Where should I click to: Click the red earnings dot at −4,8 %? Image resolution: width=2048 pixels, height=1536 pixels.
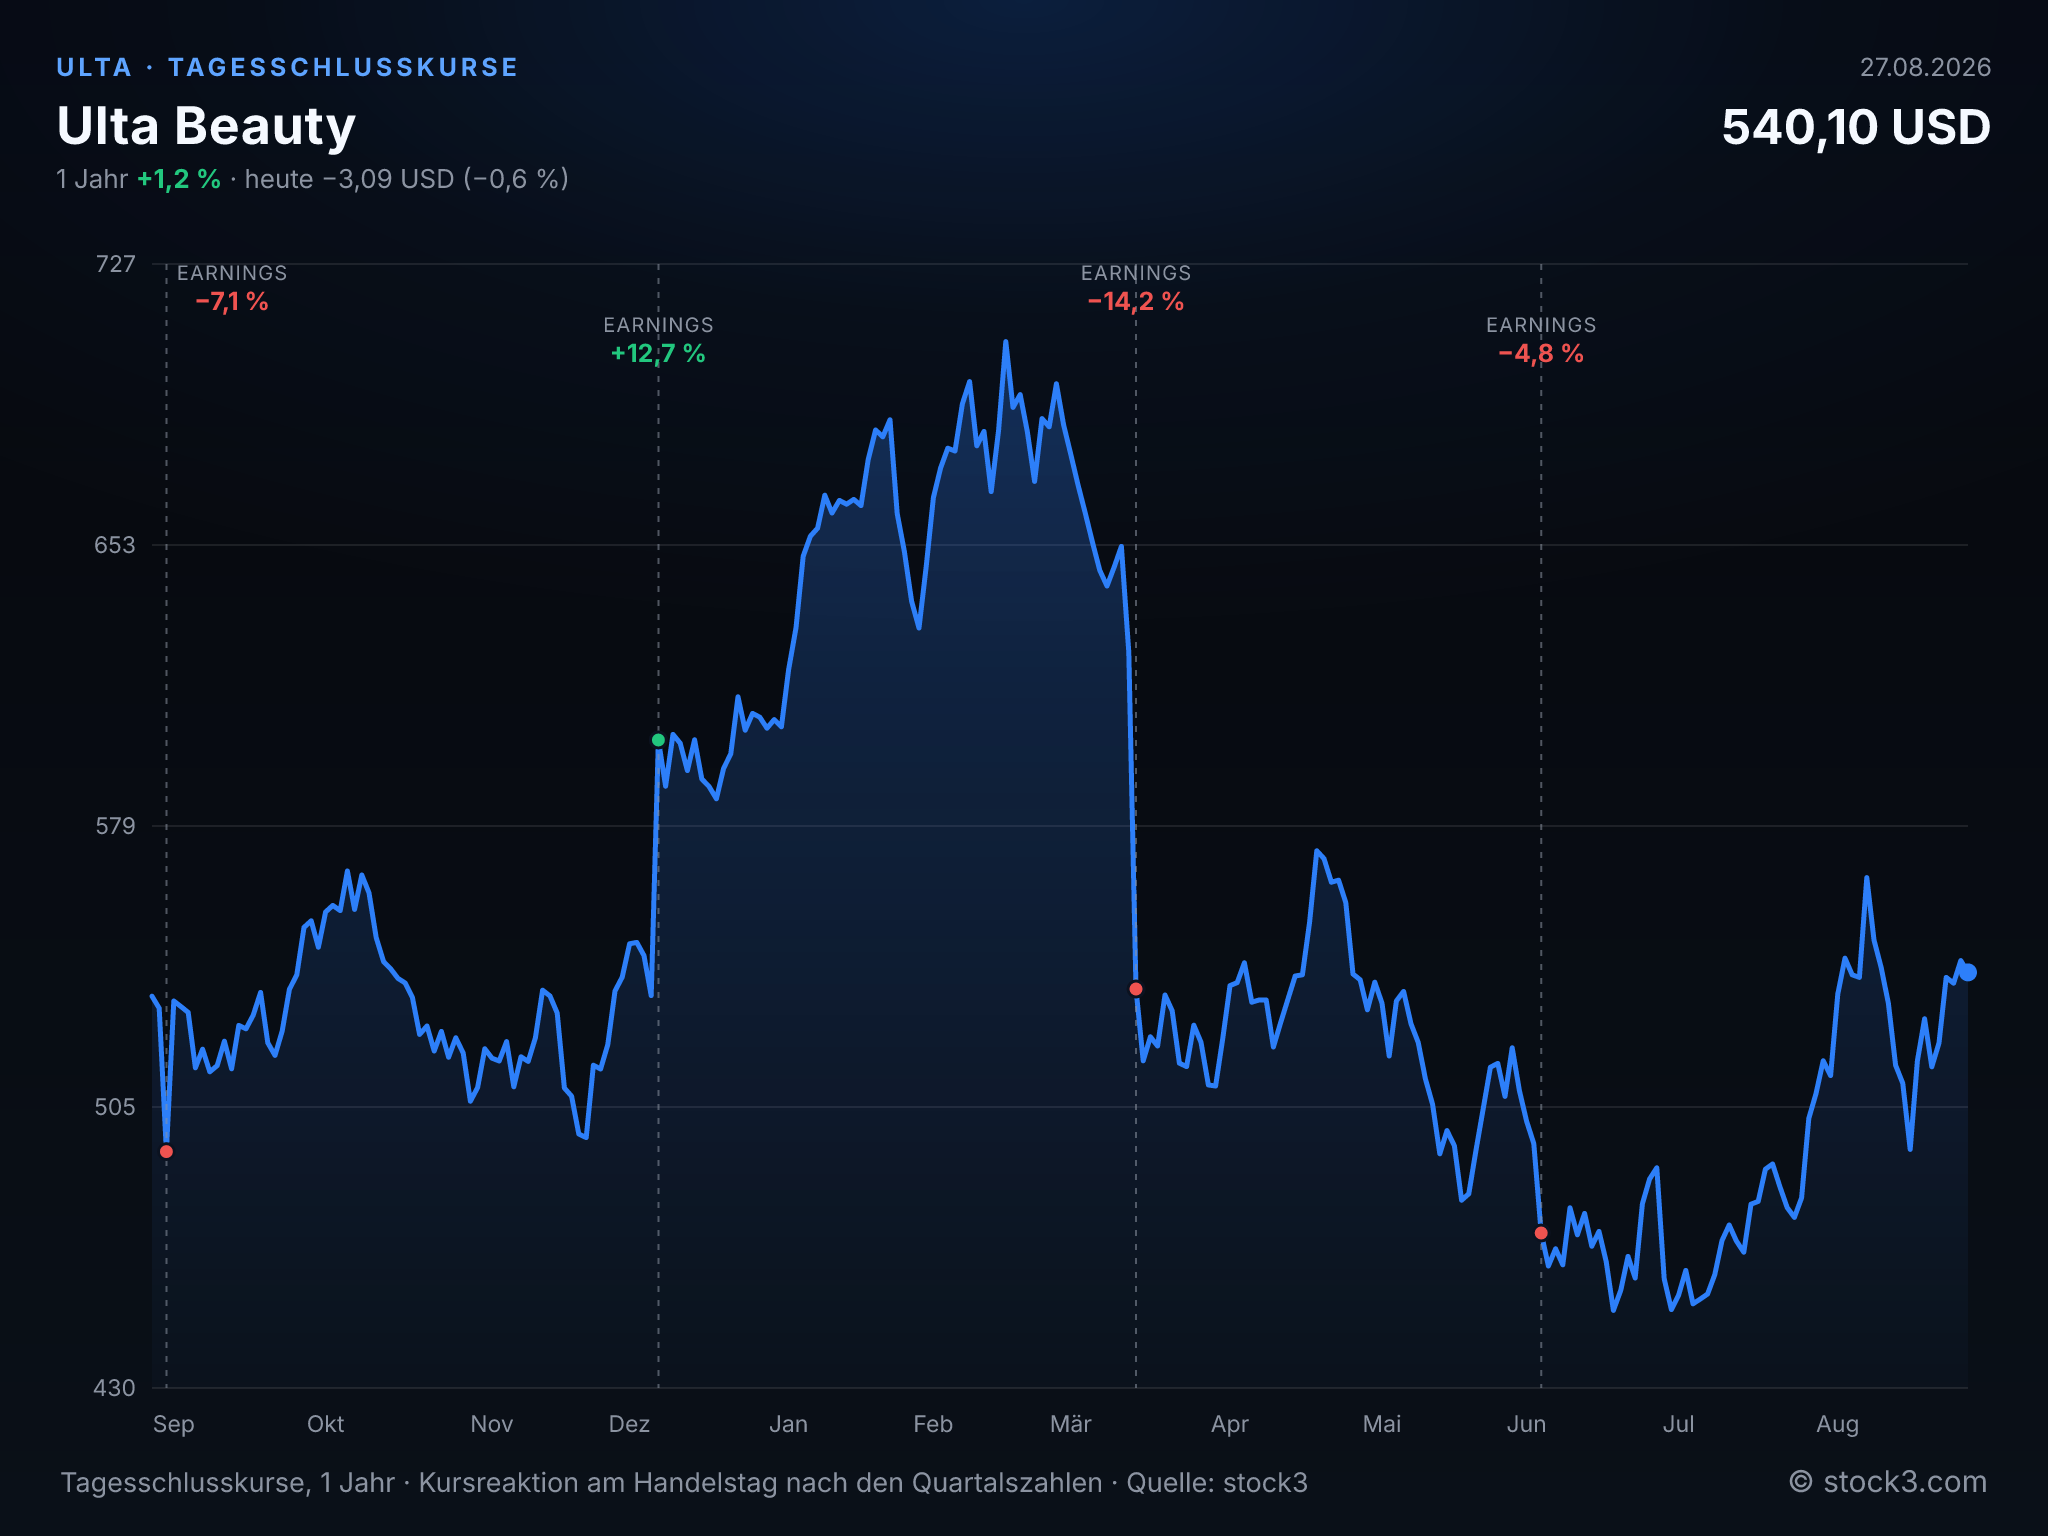[x=1541, y=1233]
